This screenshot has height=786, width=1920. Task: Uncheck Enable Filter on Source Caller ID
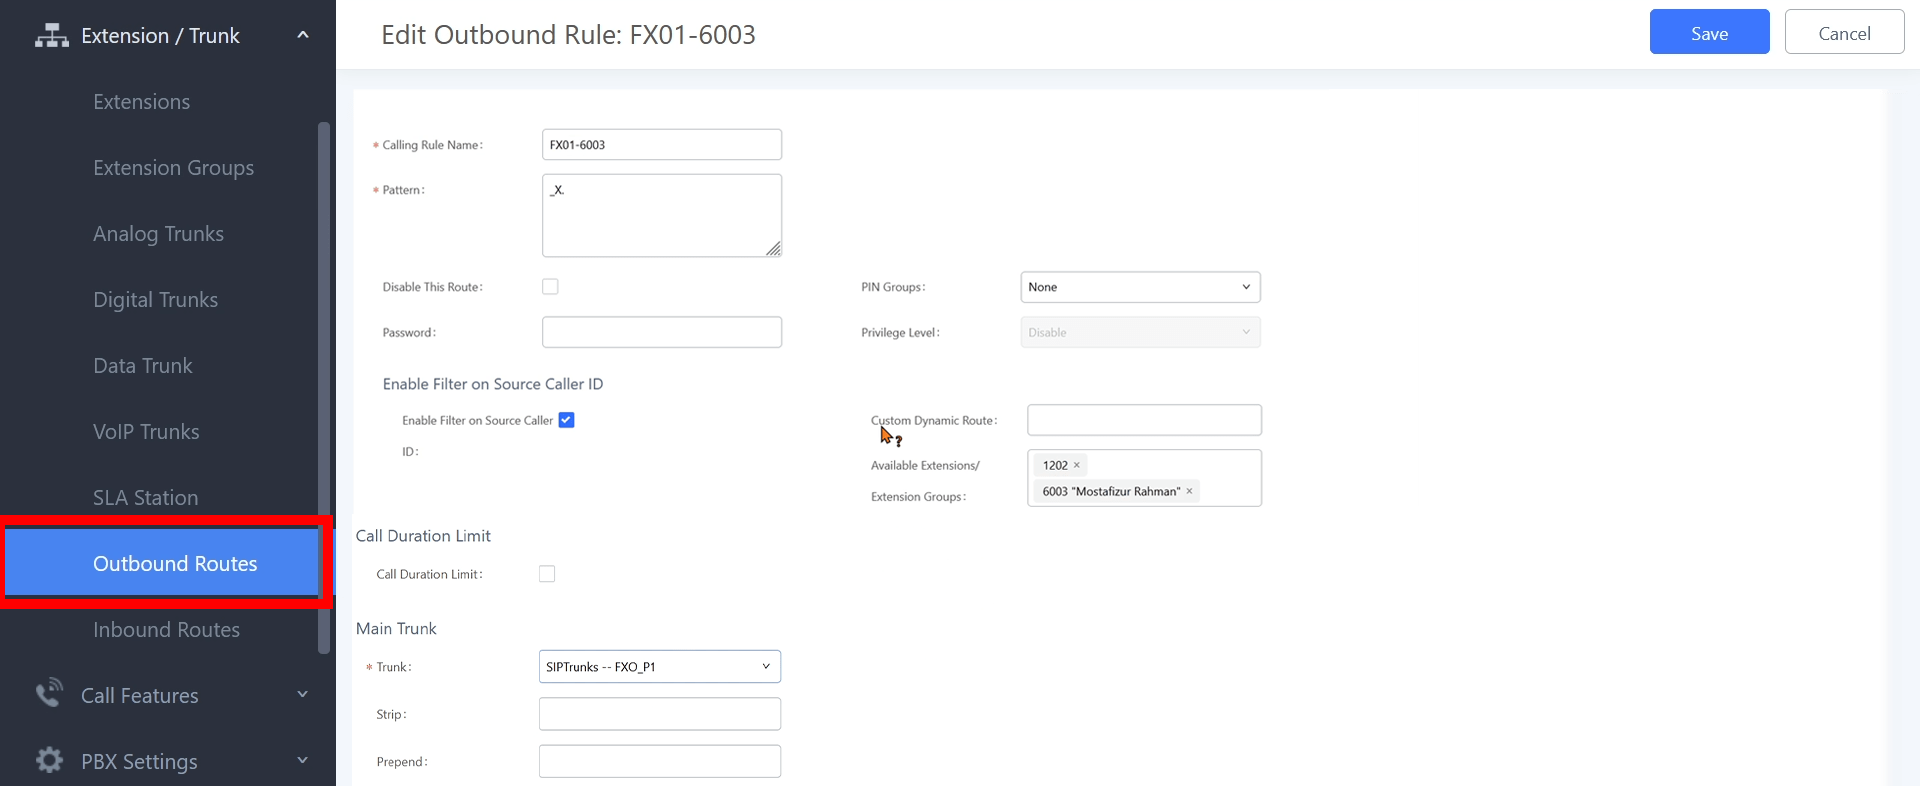566,420
